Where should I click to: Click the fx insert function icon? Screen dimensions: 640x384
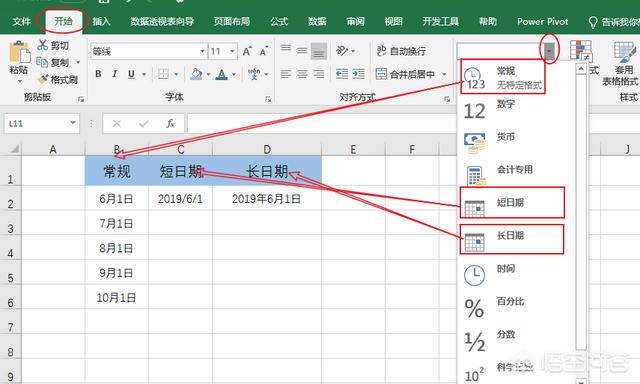(170, 123)
